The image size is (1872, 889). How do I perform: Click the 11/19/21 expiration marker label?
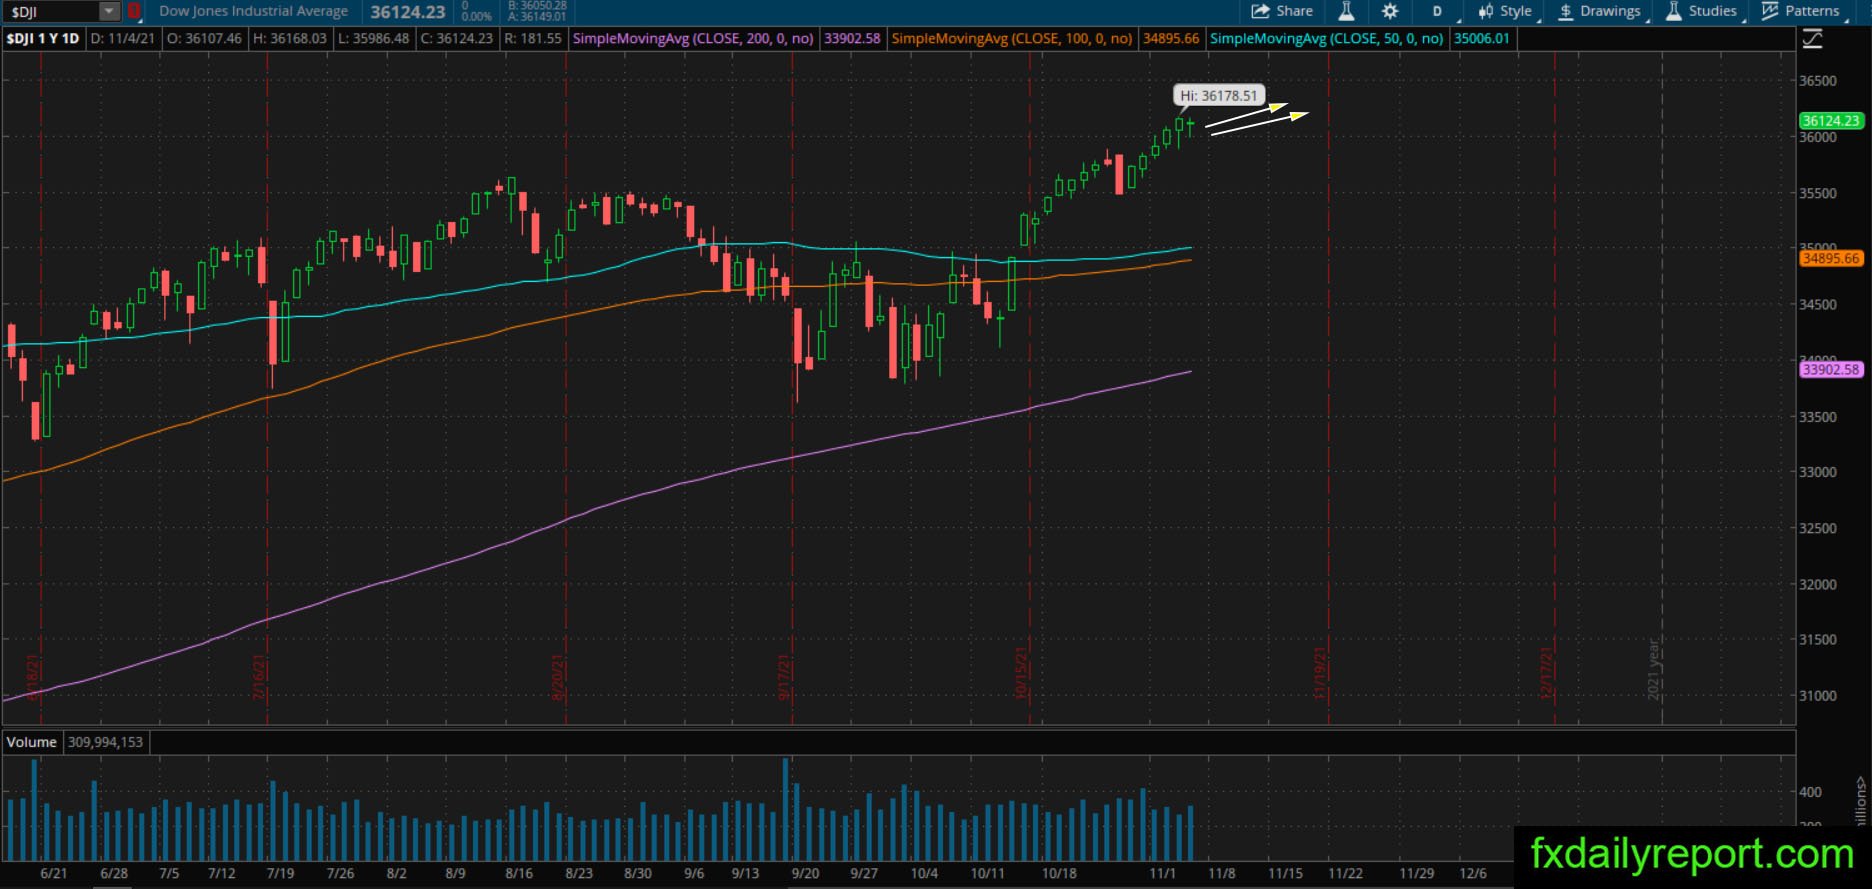[x=1320, y=674]
